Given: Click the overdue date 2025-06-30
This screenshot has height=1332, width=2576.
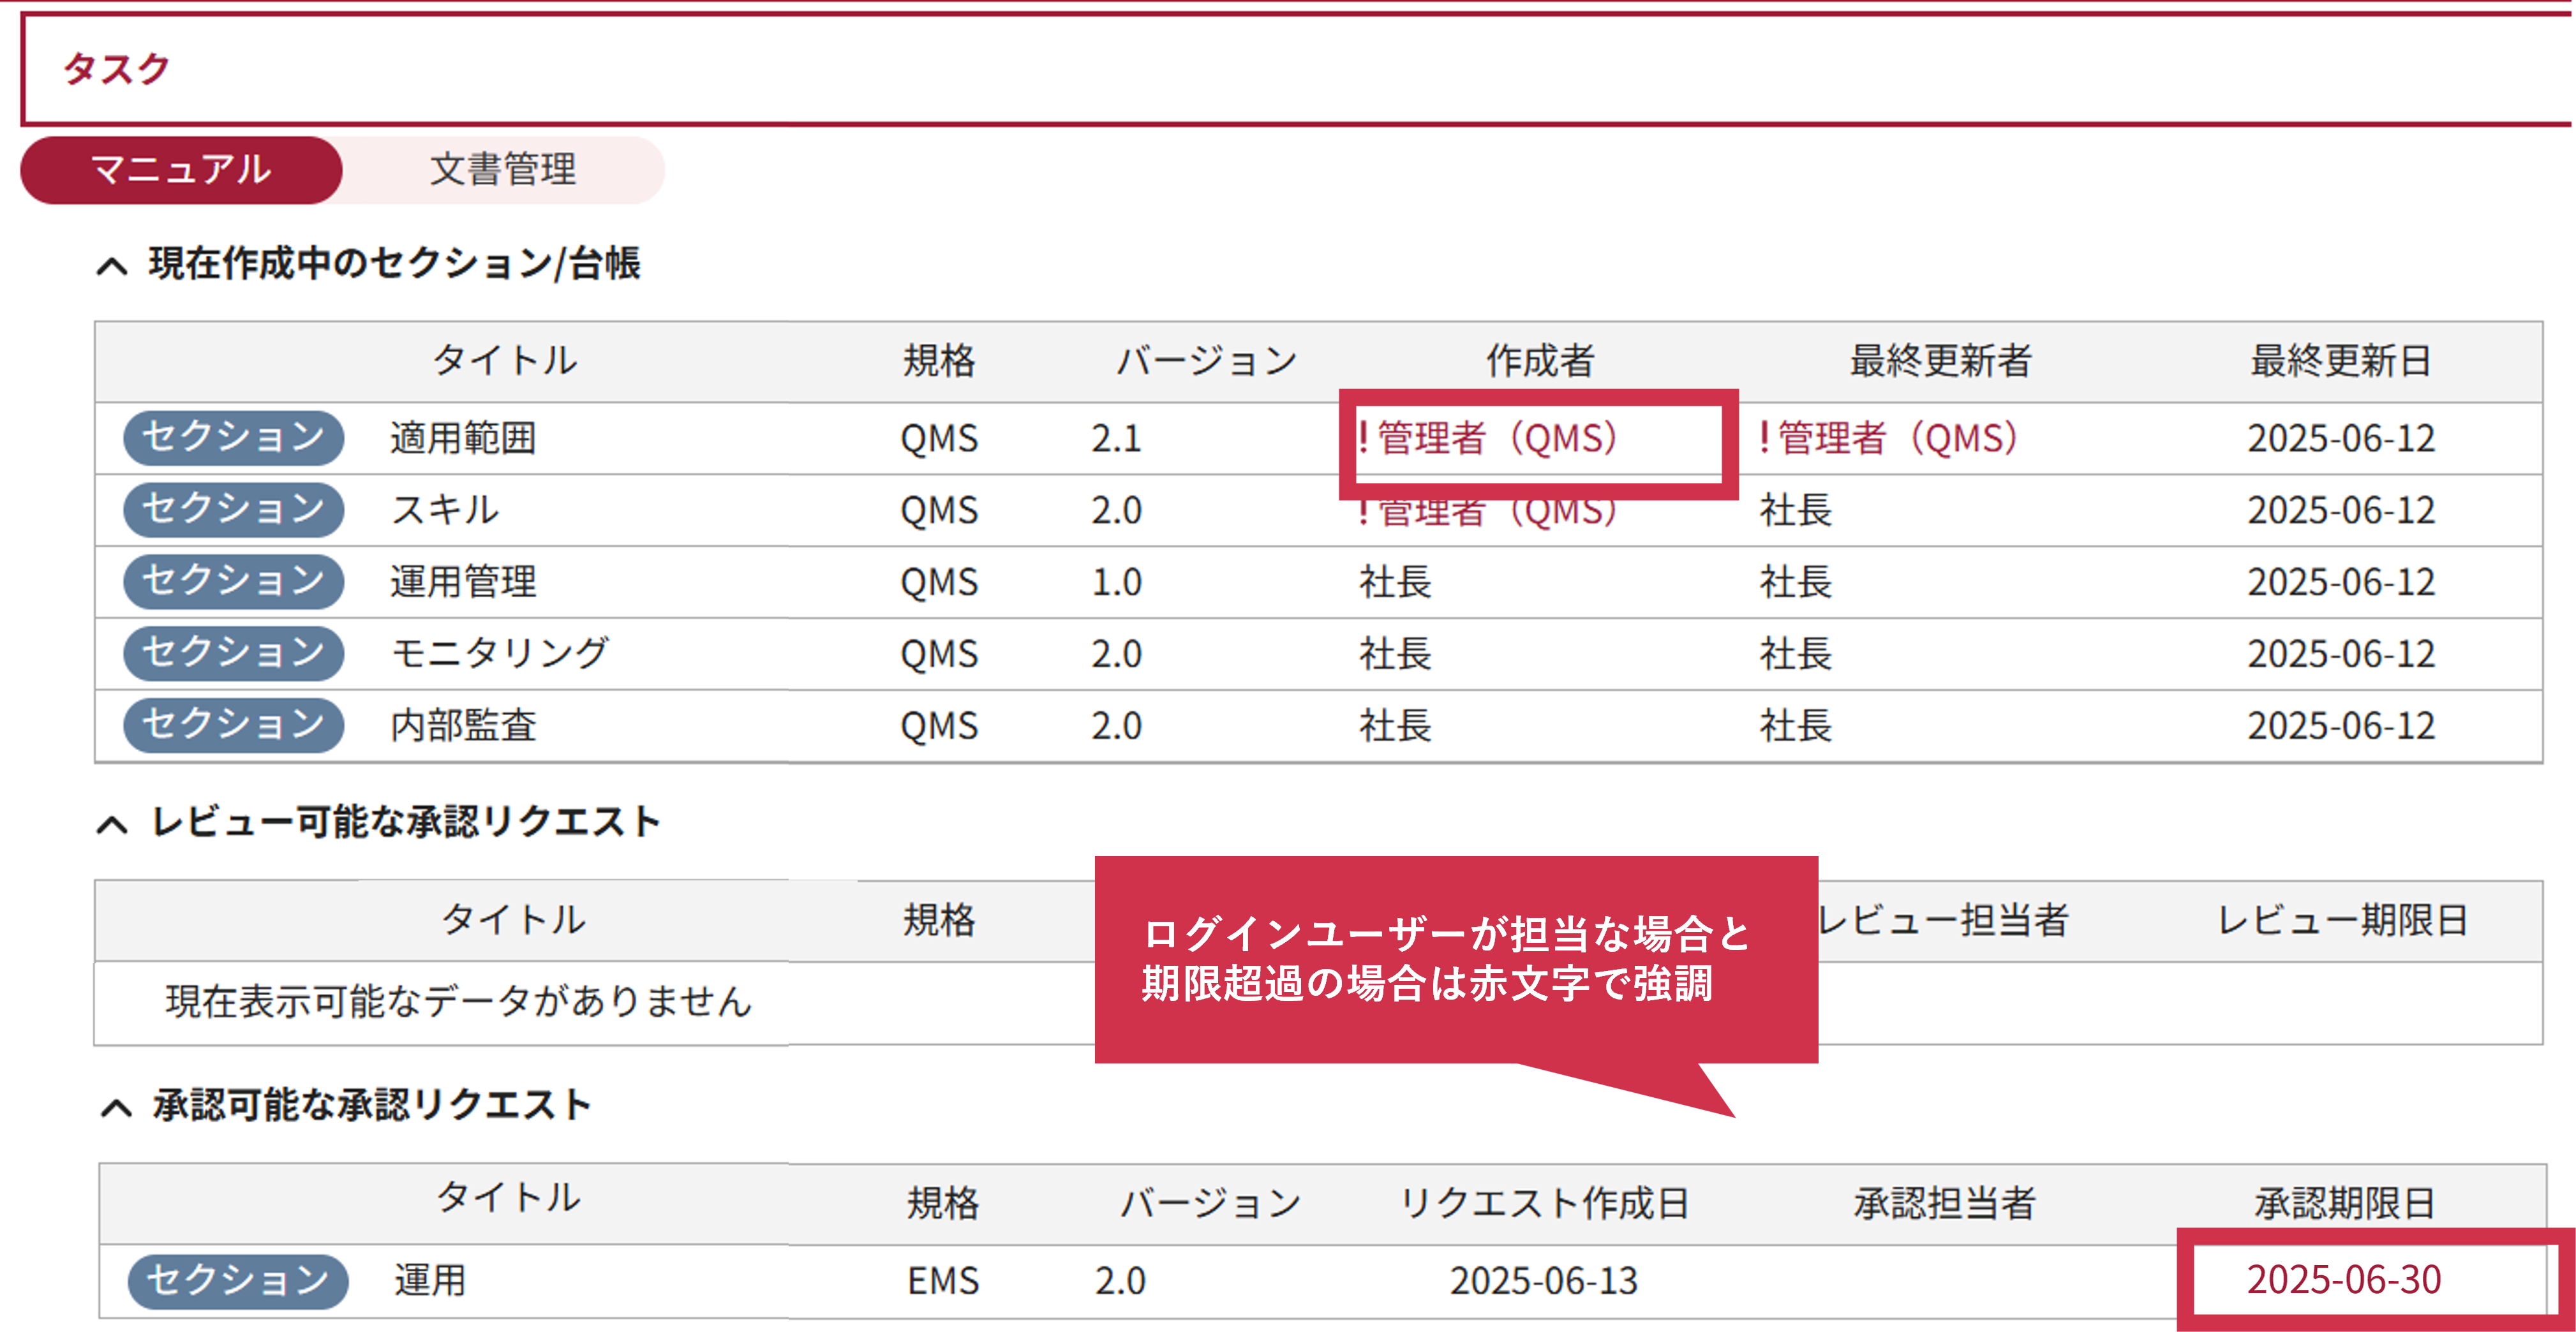Looking at the screenshot, I should click(2343, 1280).
